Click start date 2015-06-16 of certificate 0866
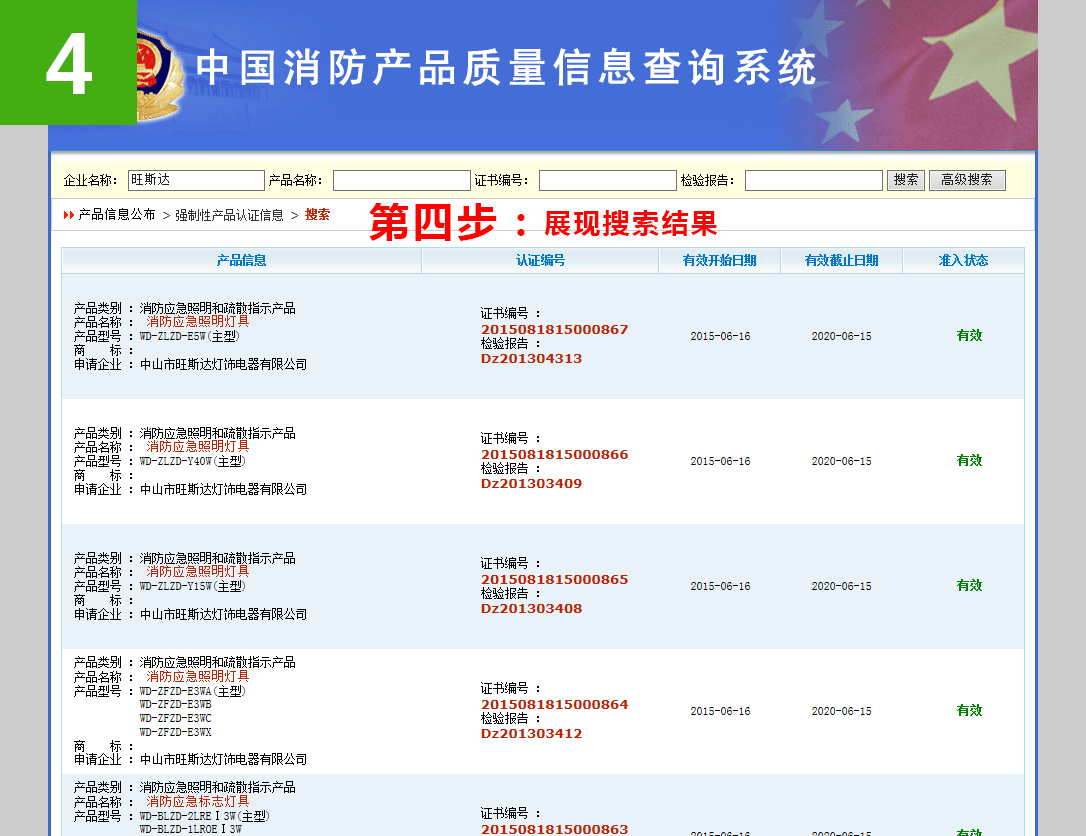Image resolution: width=1086 pixels, height=836 pixels. [x=720, y=461]
